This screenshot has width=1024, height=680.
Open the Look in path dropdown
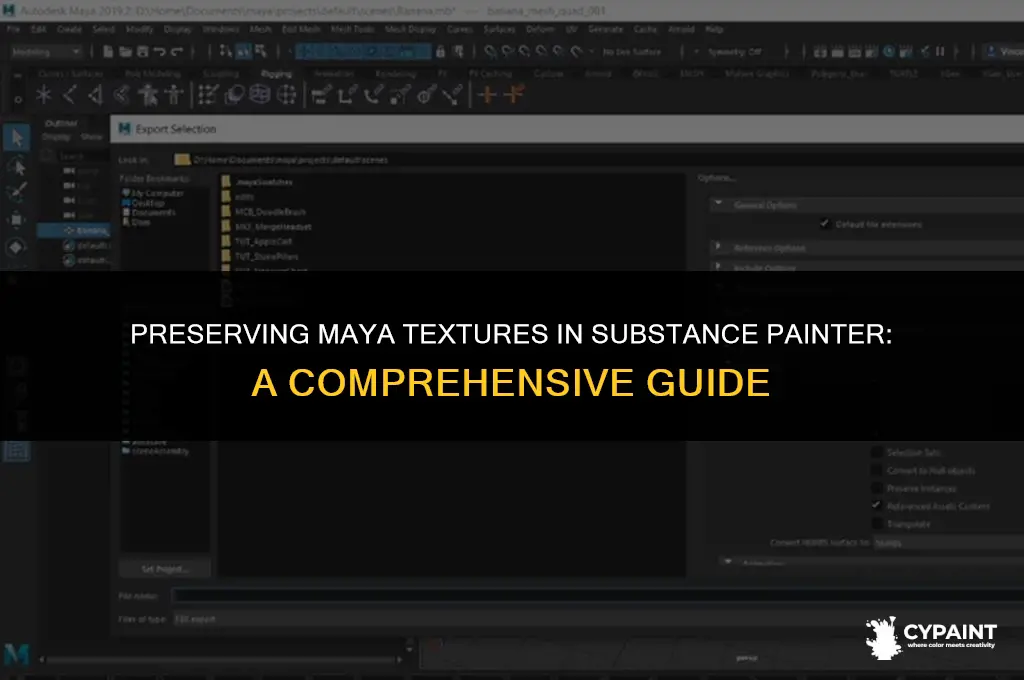[598, 159]
